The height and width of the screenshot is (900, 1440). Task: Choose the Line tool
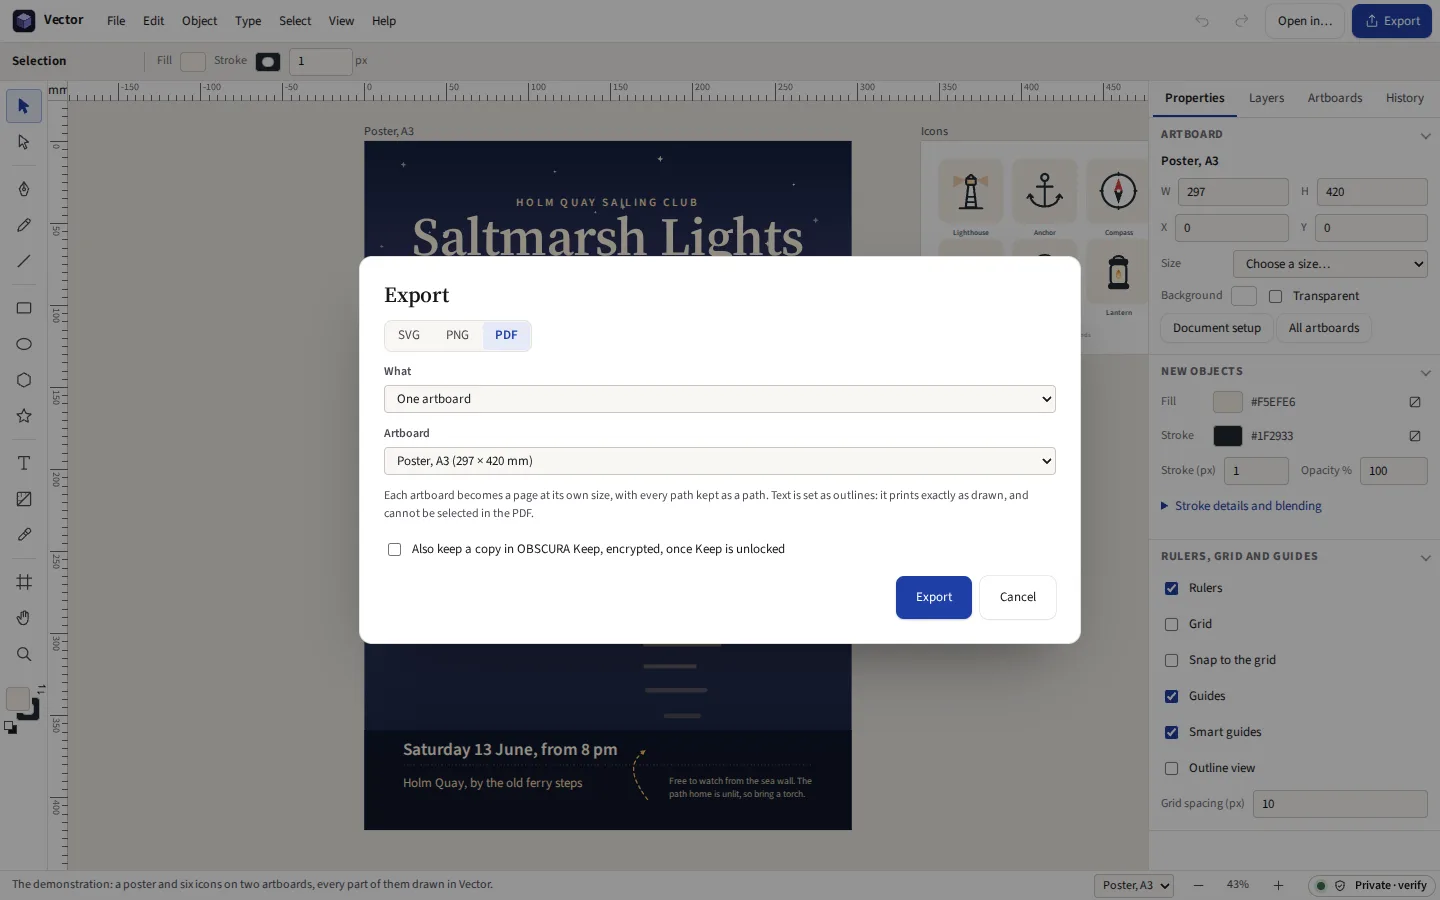(24, 261)
